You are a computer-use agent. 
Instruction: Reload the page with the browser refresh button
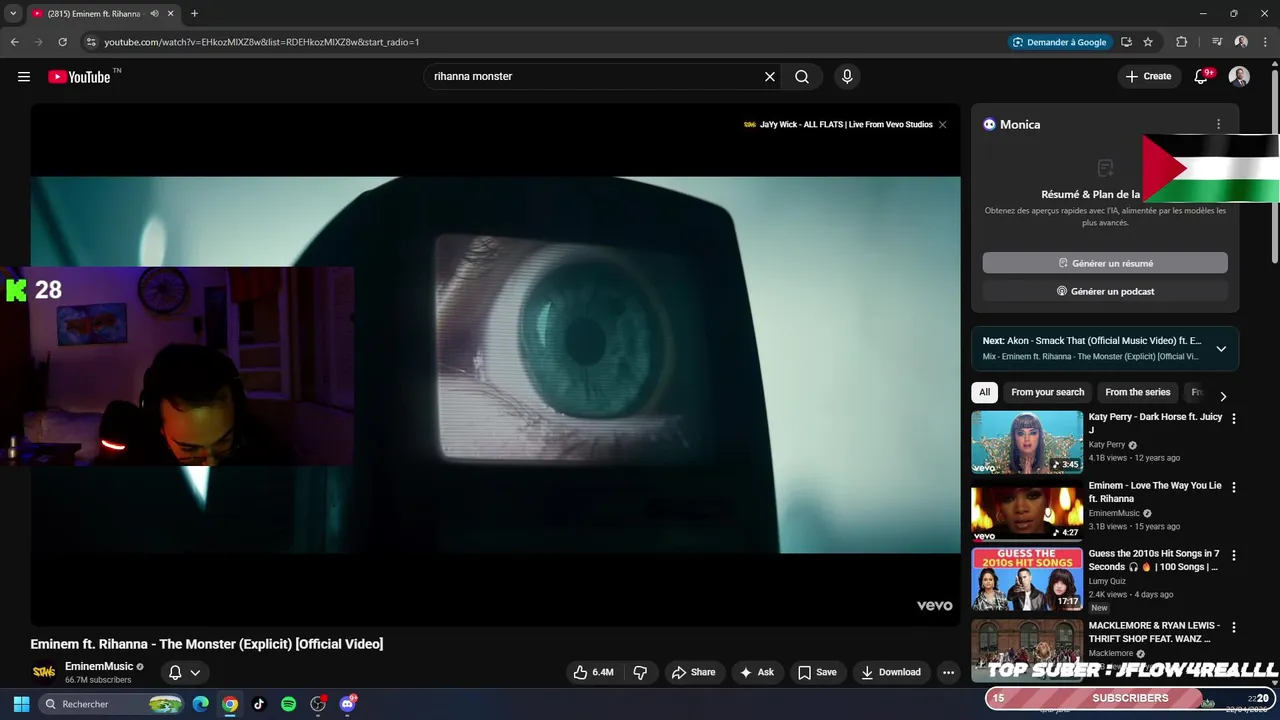[62, 42]
